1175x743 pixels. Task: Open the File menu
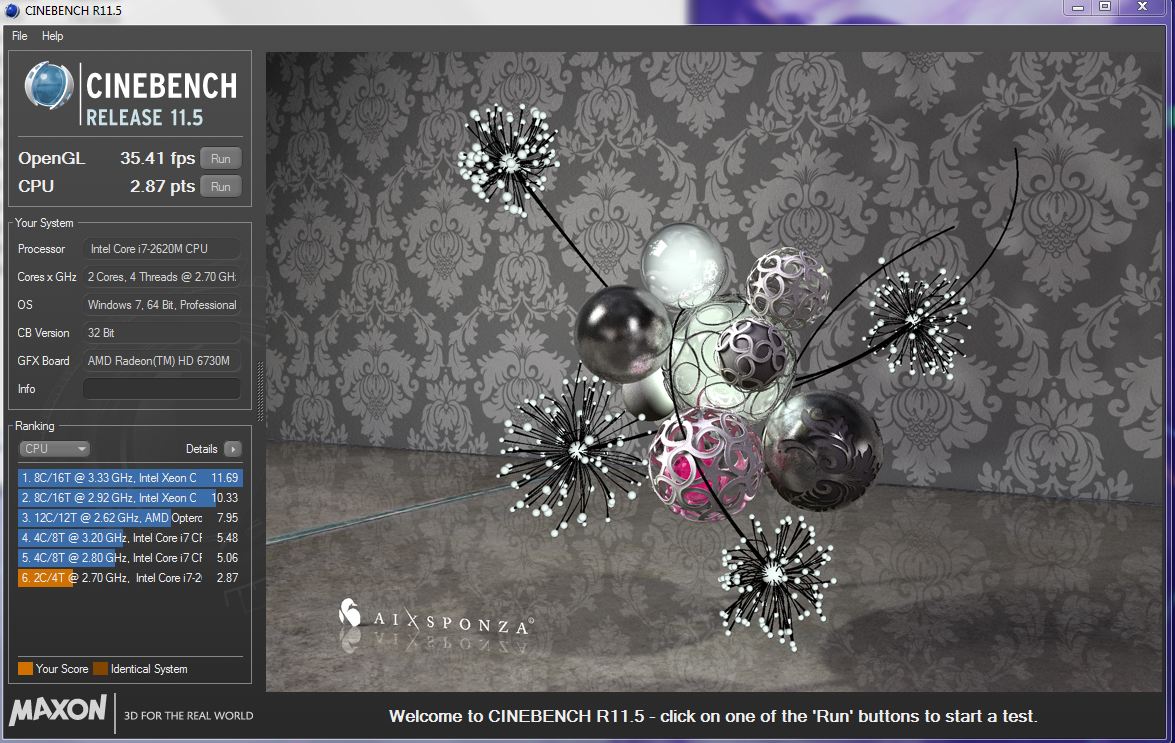19,36
